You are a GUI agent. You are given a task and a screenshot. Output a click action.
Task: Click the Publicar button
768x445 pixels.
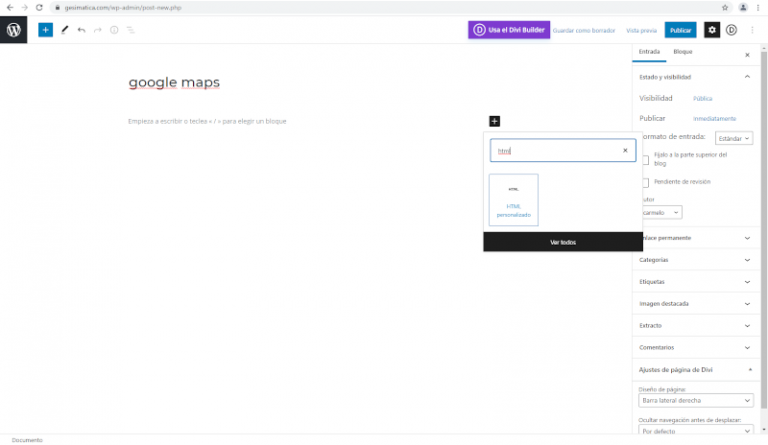(x=680, y=30)
